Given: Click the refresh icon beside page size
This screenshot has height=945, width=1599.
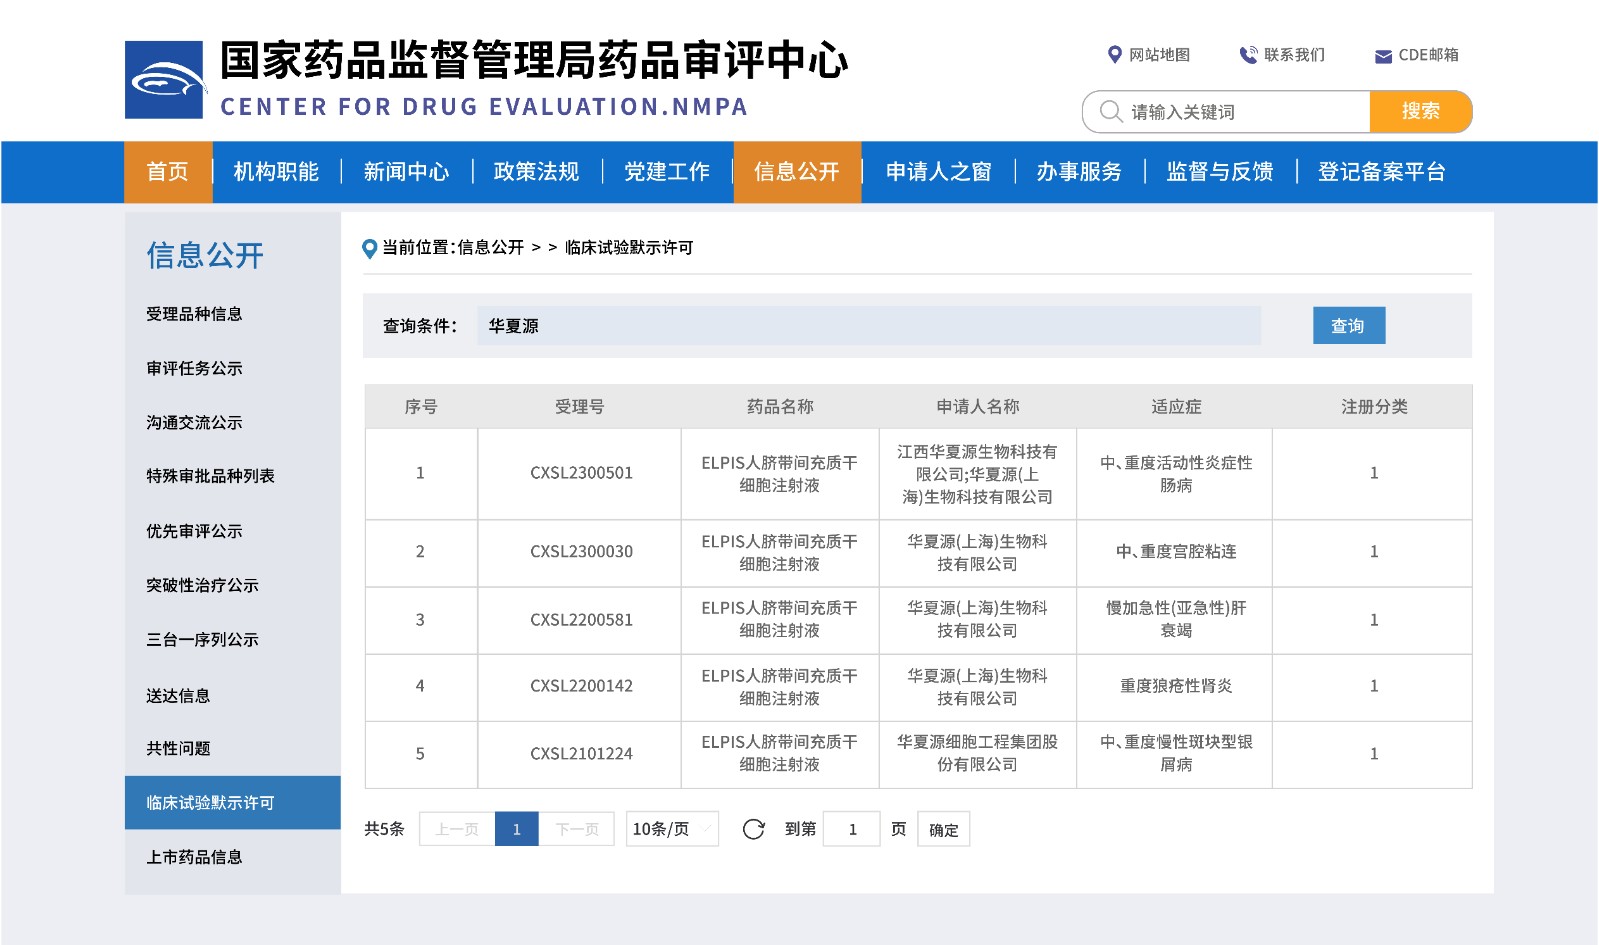Looking at the screenshot, I should click(754, 829).
